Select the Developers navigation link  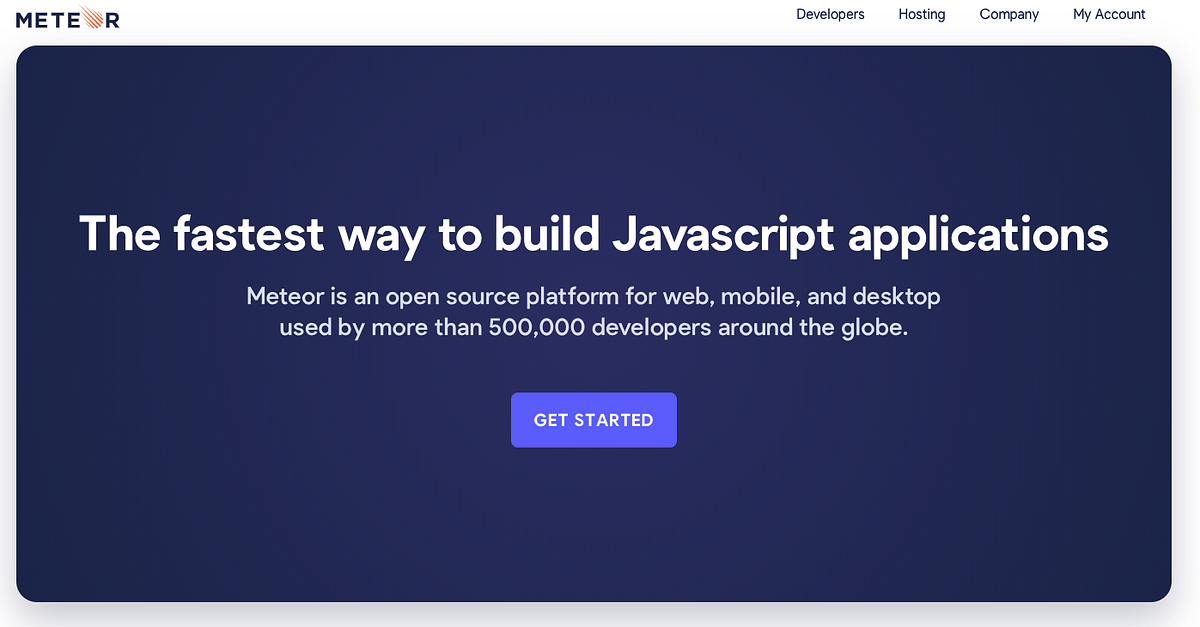830,14
